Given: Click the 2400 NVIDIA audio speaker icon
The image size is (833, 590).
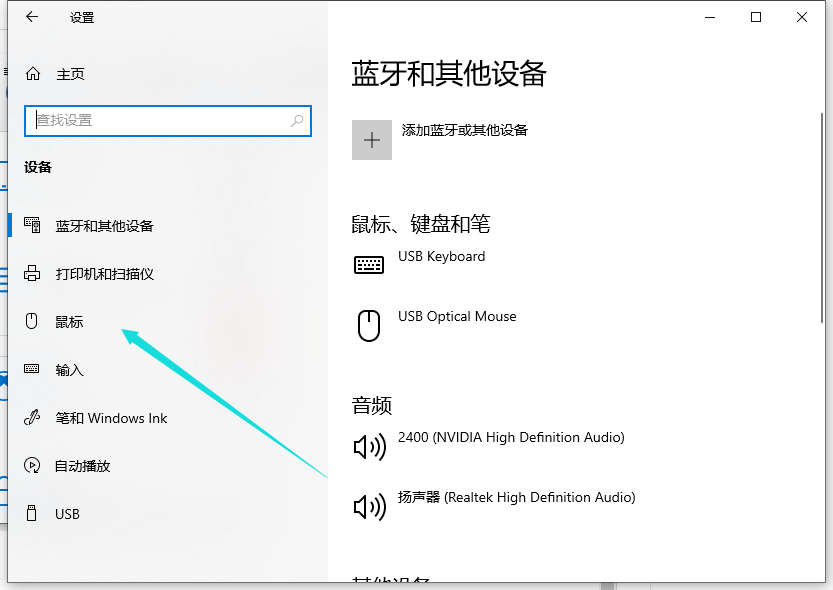Looking at the screenshot, I should [x=369, y=446].
